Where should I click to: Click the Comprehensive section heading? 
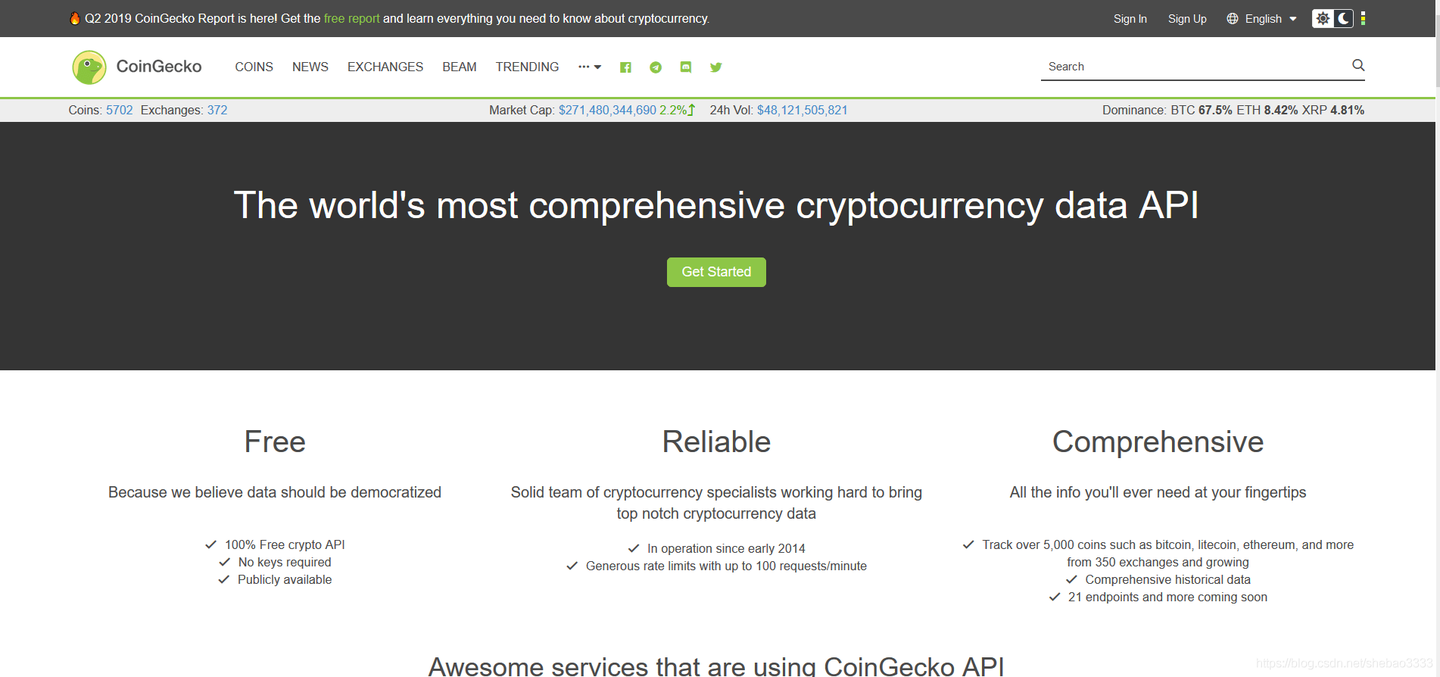(1158, 442)
